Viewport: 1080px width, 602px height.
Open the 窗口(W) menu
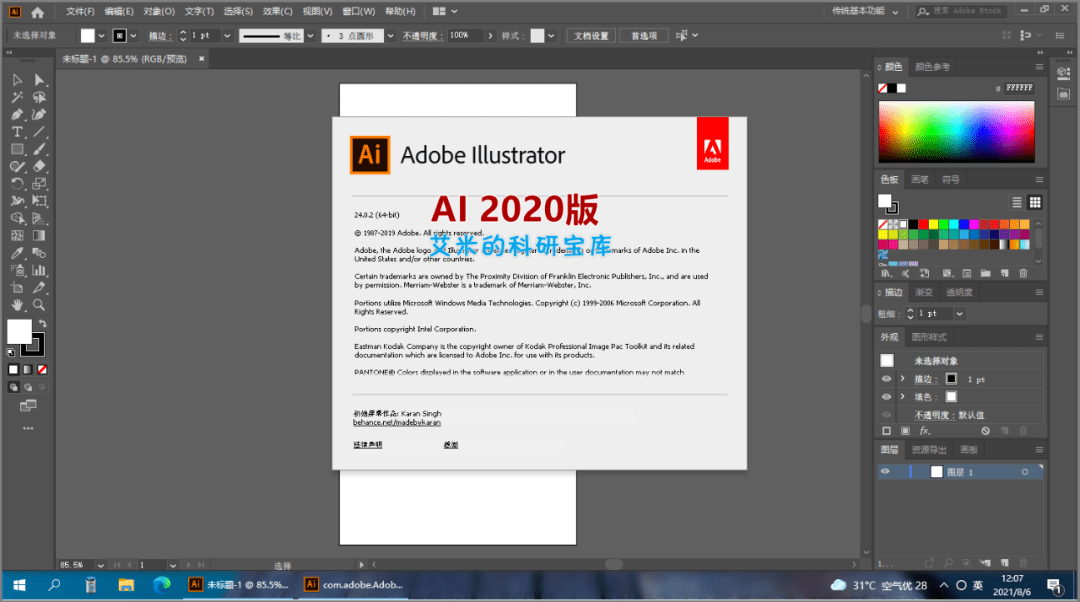coord(359,12)
